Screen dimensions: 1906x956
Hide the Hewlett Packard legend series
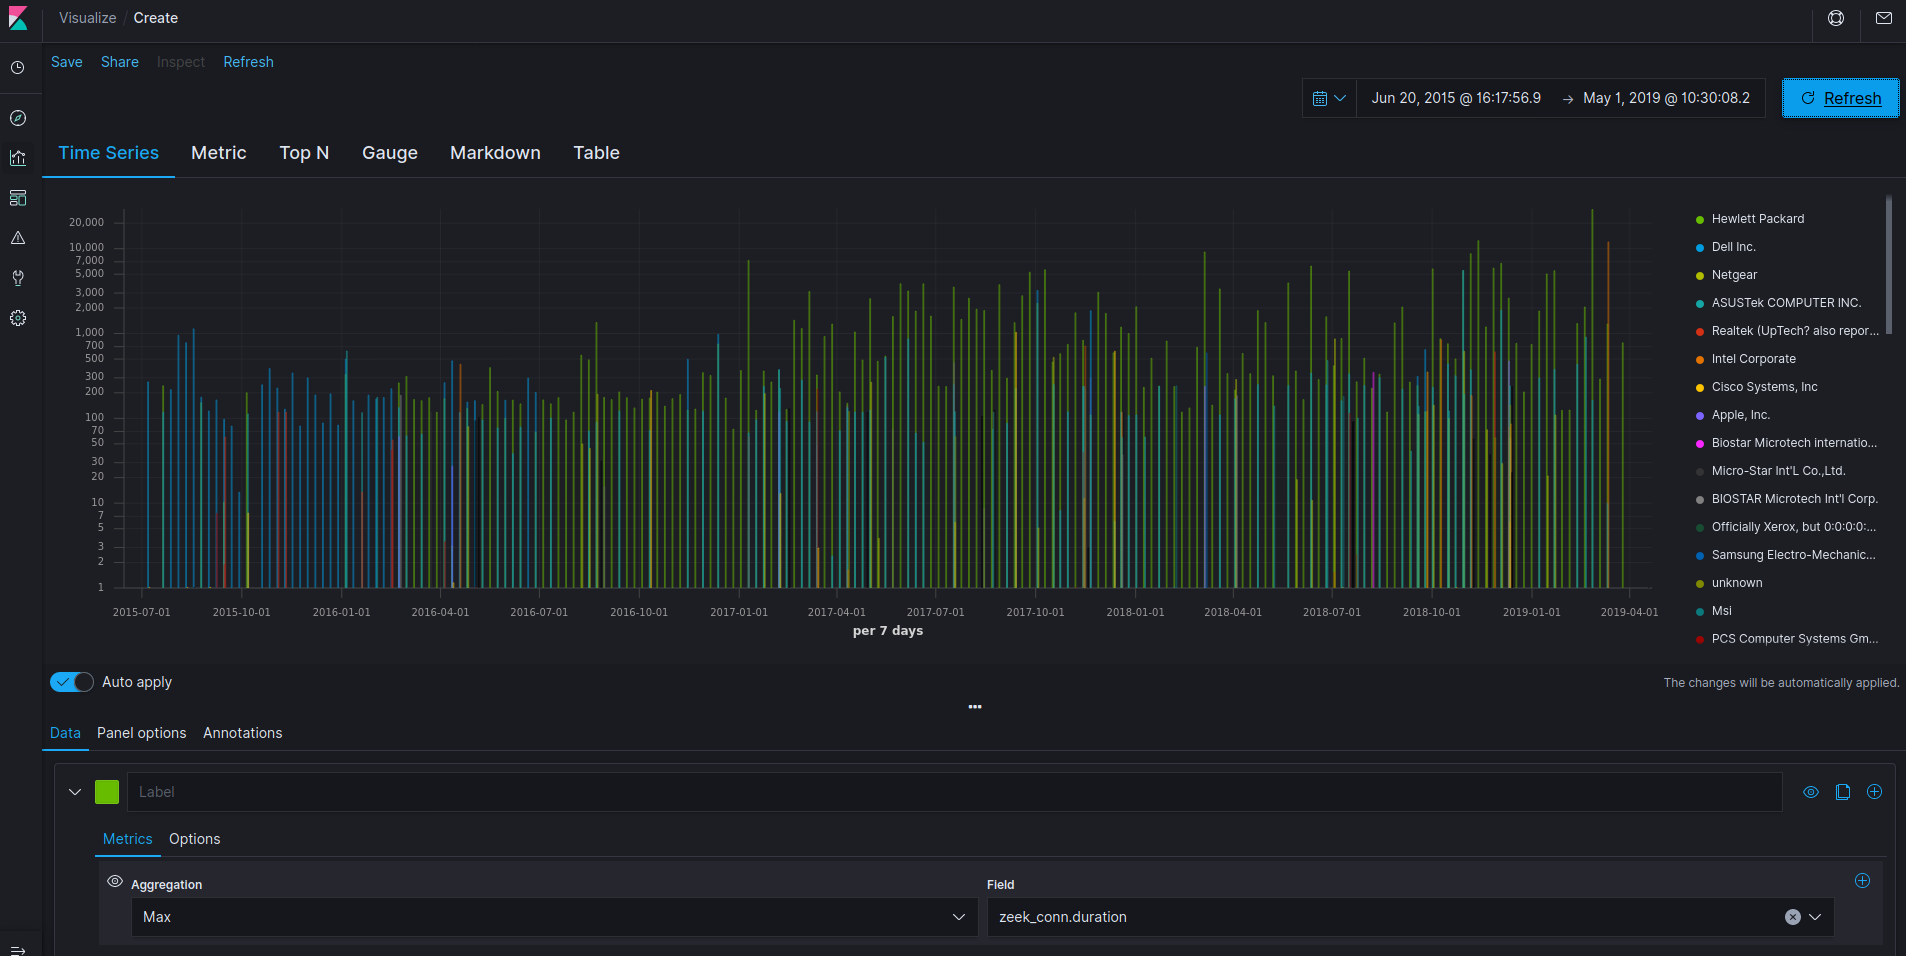(x=1756, y=218)
